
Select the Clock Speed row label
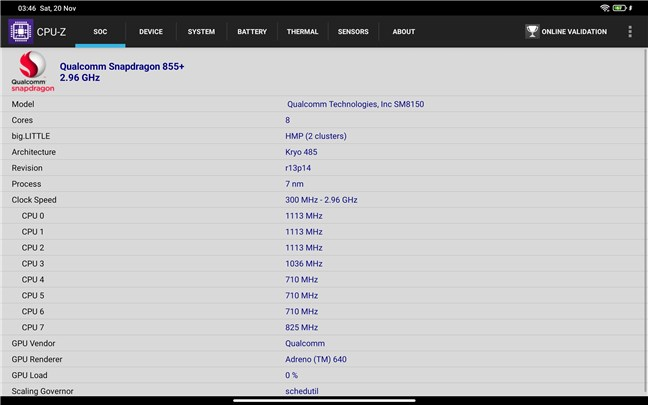click(x=34, y=200)
